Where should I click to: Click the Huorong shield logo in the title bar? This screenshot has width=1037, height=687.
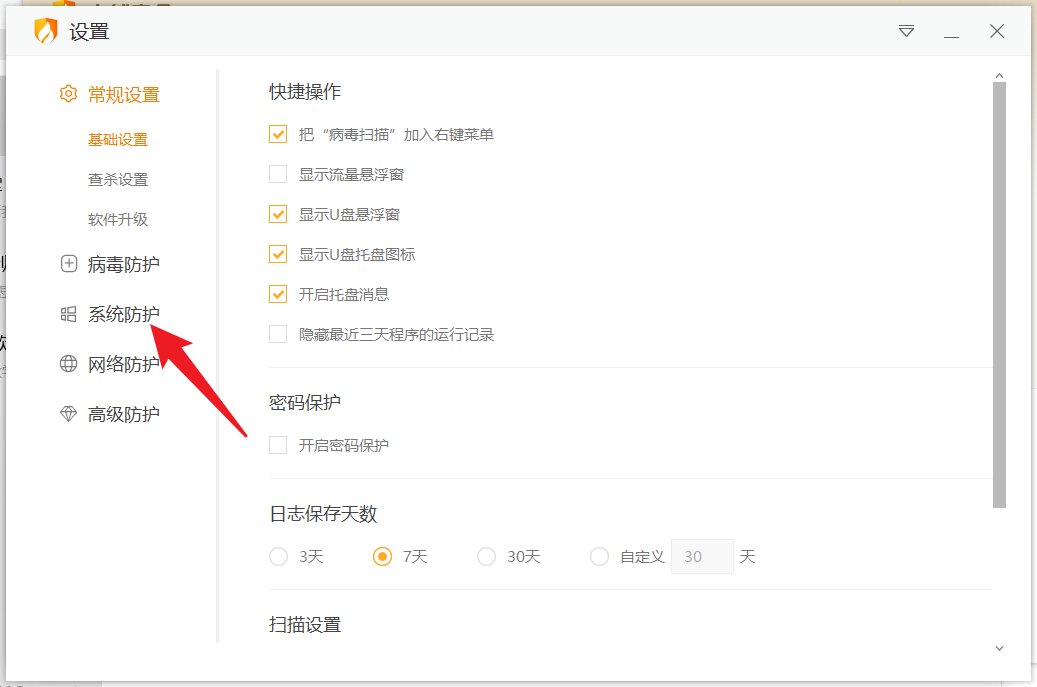click(x=44, y=31)
